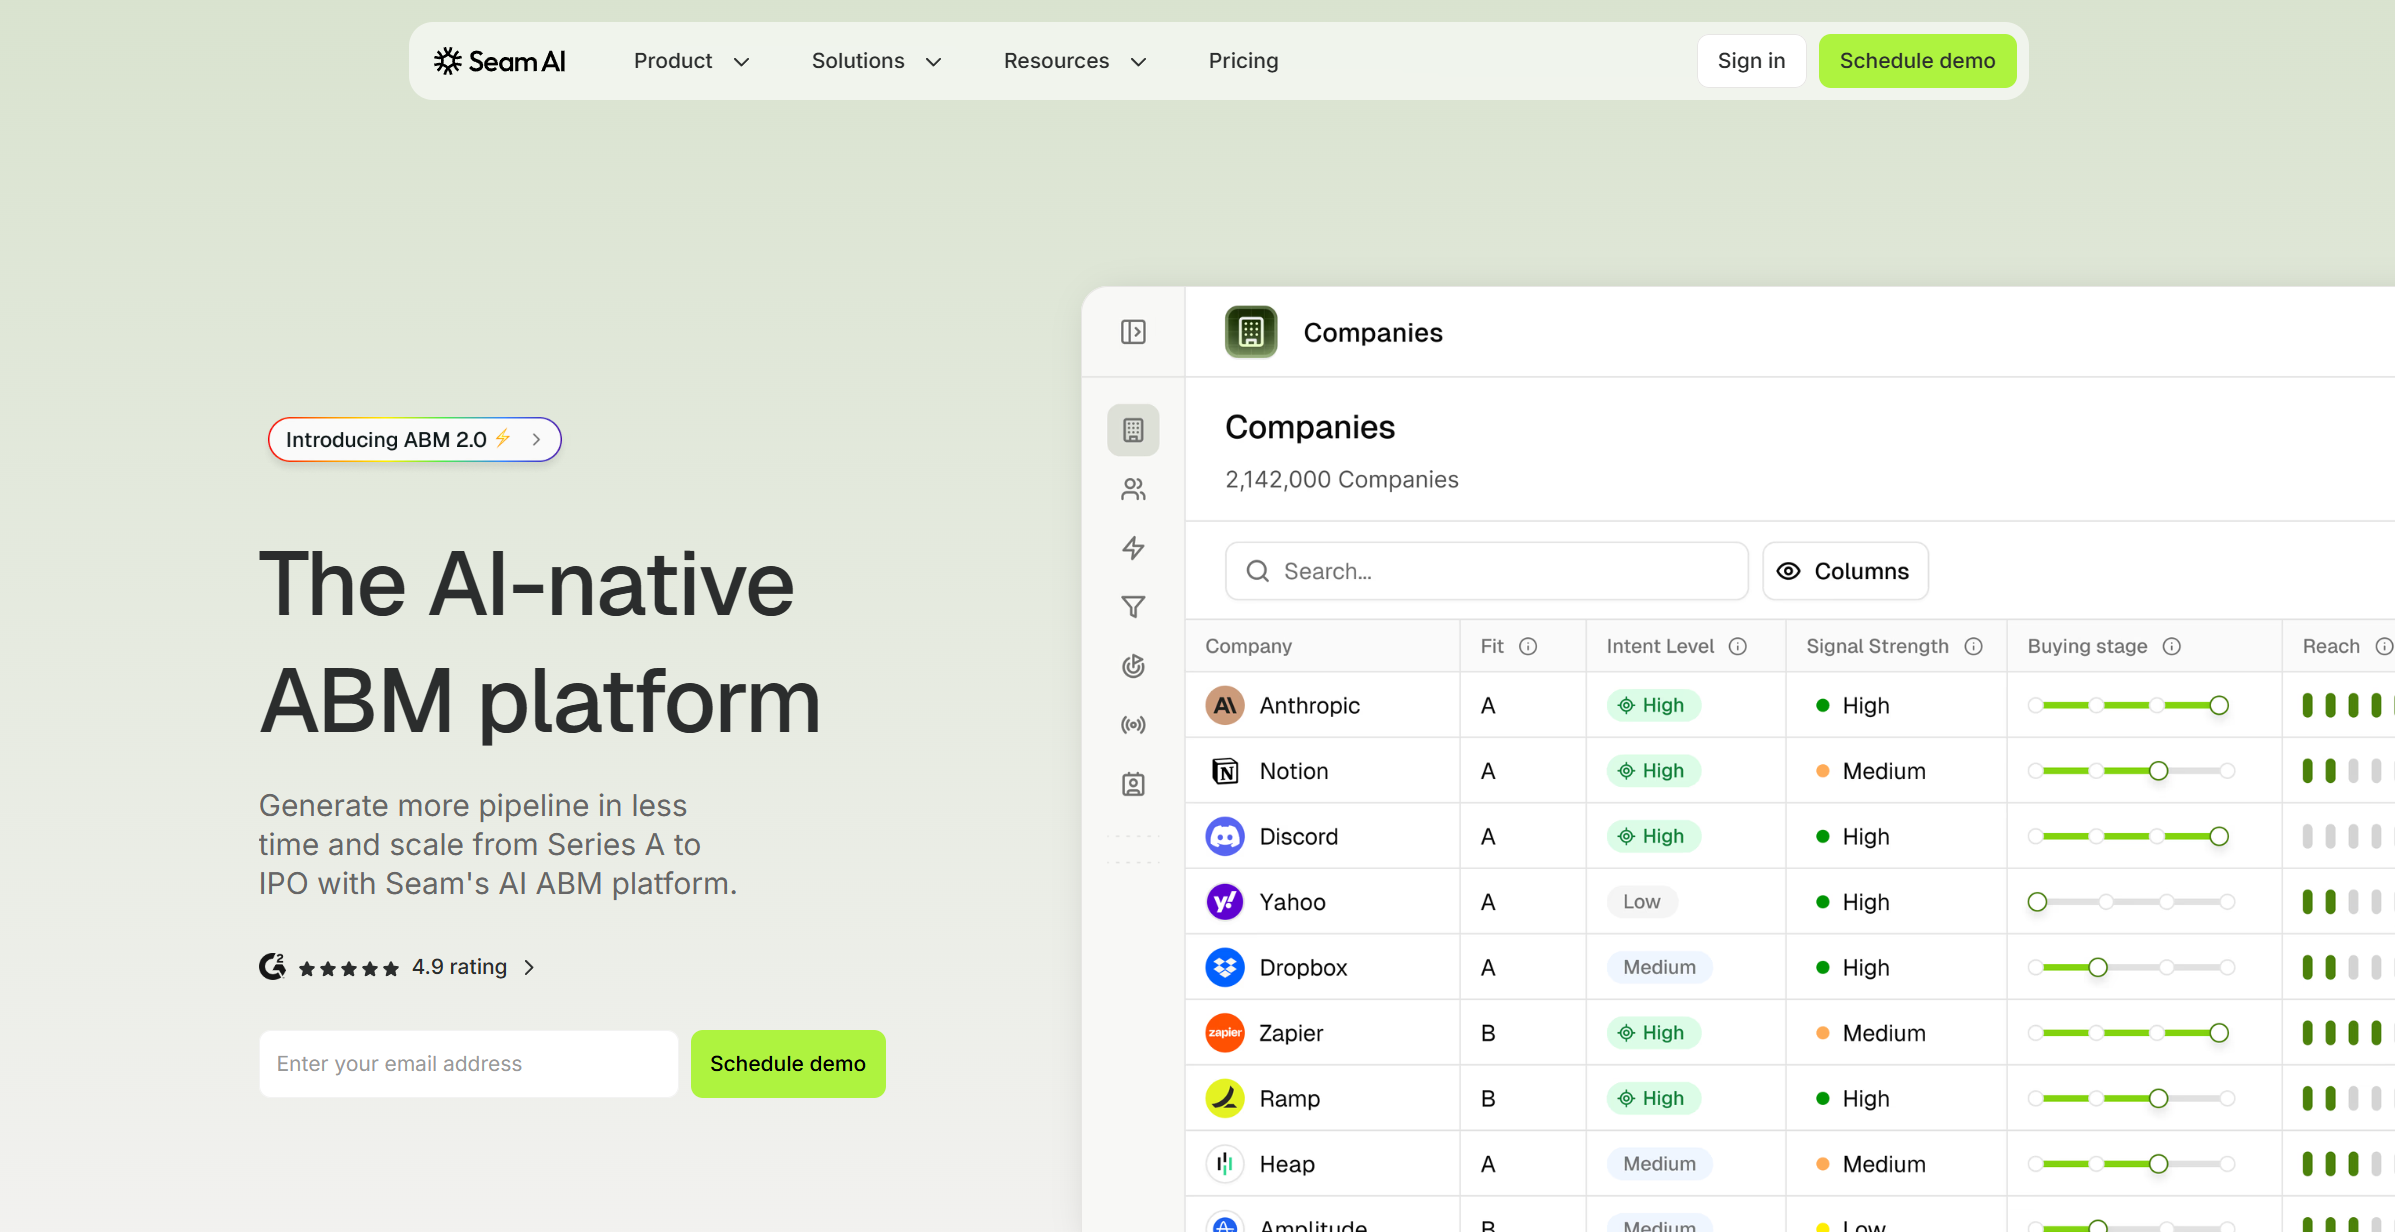Click the Discord company logo
2395x1232 pixels.
(x=1225, y=836)
